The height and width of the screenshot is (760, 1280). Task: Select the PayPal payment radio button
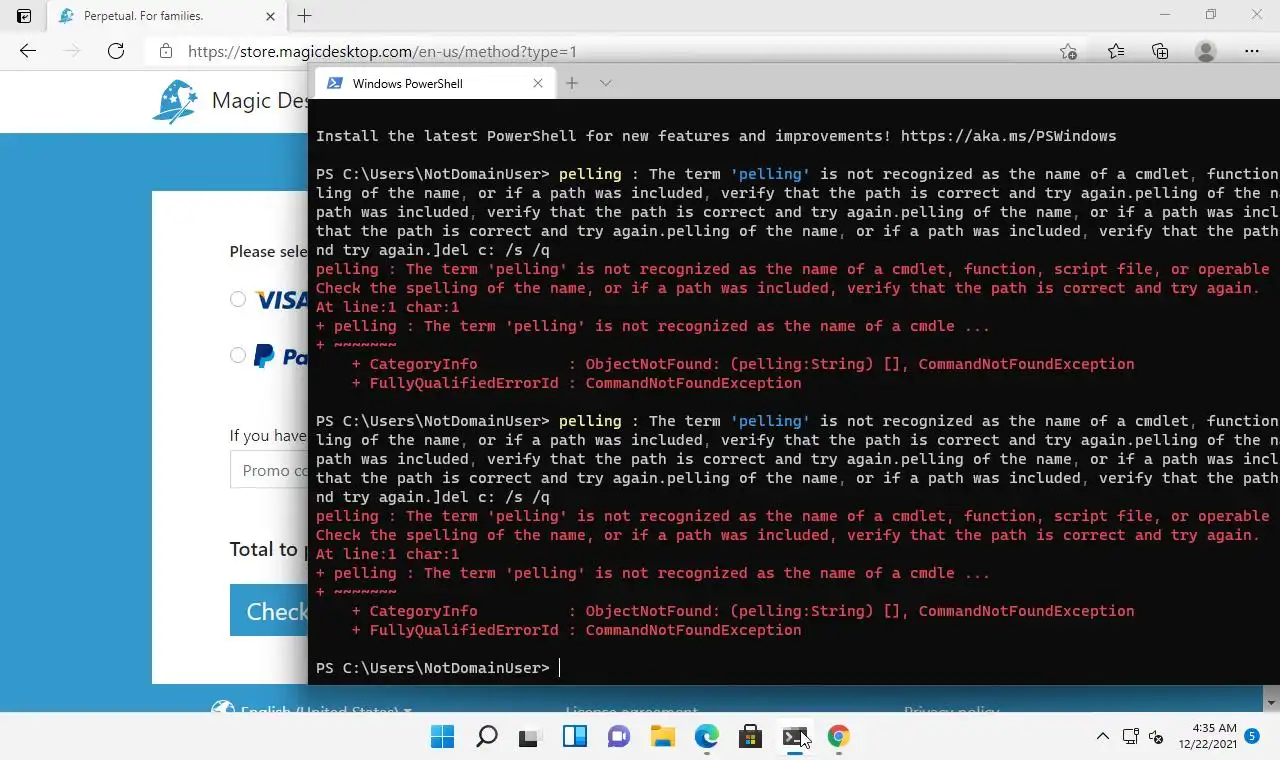(238, 355)
